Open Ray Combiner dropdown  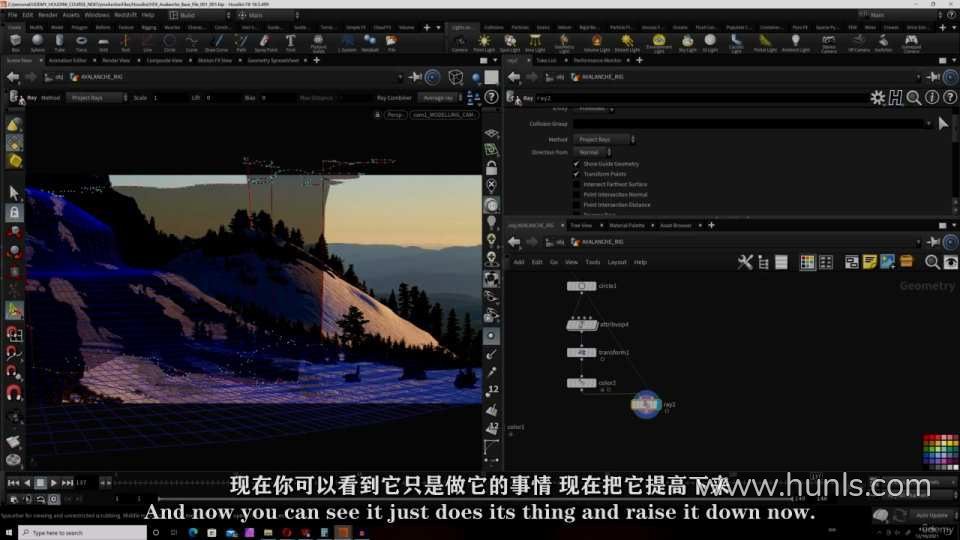pos(440,98)
